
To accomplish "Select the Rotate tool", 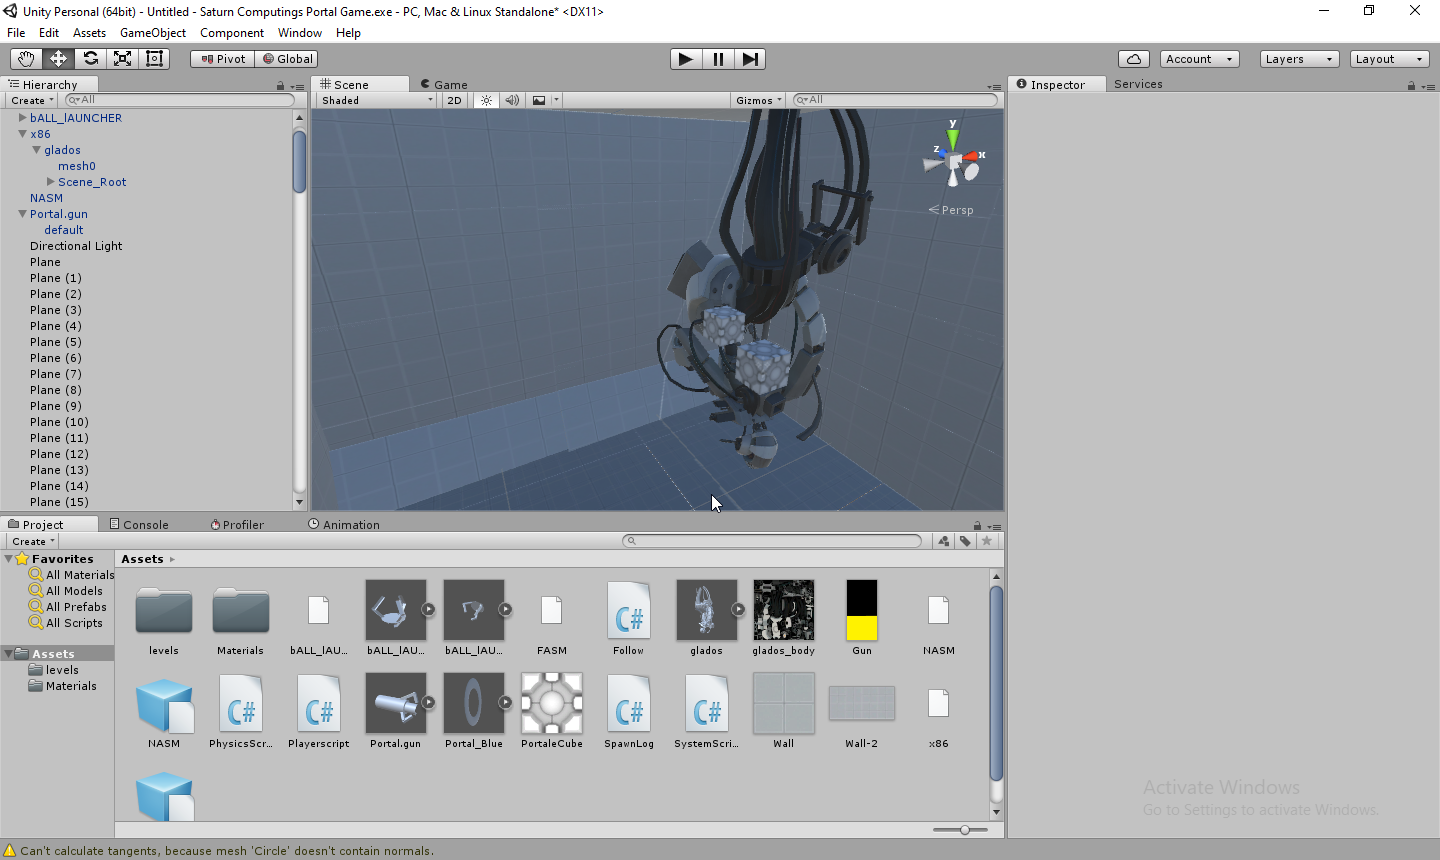I will click(x=90, y=59).
